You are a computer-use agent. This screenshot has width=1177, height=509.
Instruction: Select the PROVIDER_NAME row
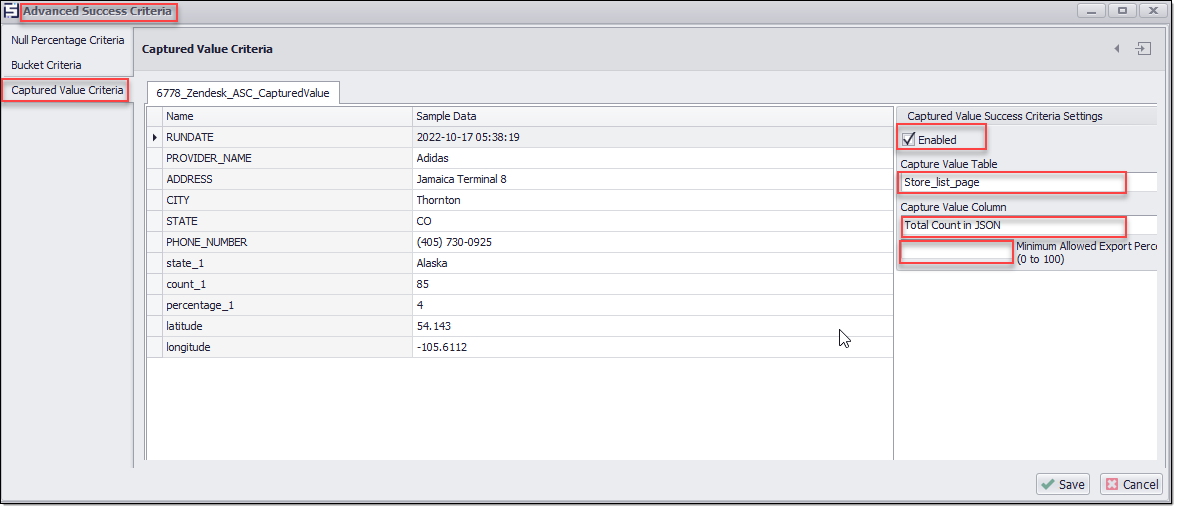click(287, 158)
